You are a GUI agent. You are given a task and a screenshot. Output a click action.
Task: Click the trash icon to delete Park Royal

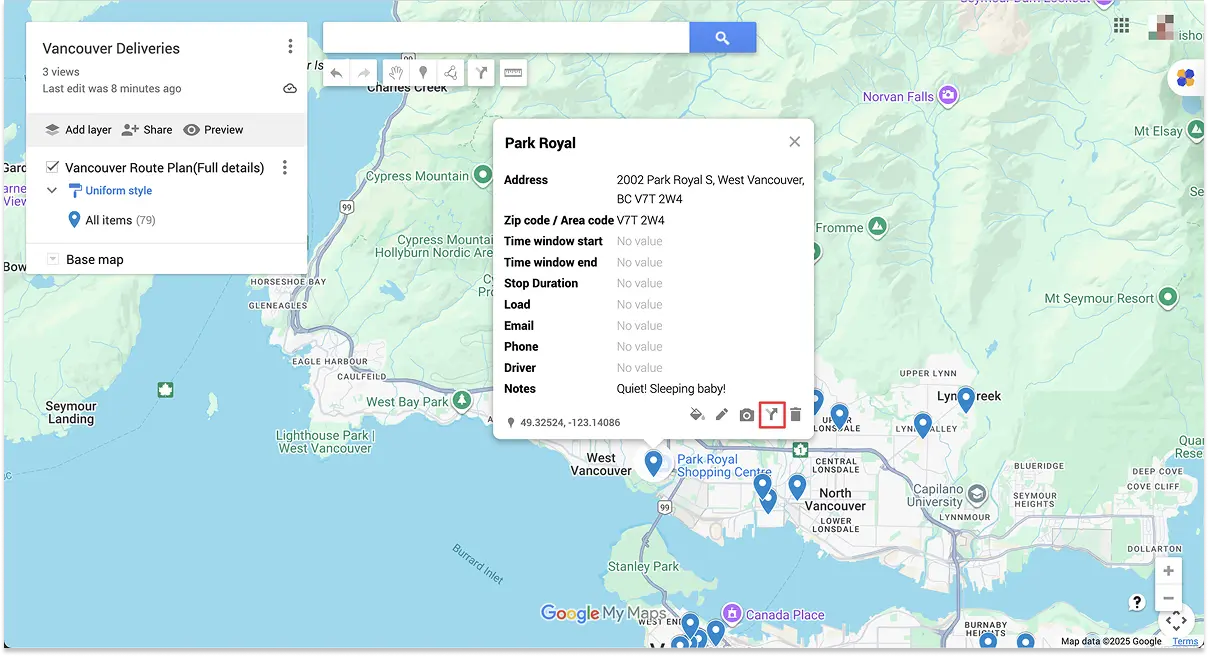pyautogui.click(x=795, y=414)
